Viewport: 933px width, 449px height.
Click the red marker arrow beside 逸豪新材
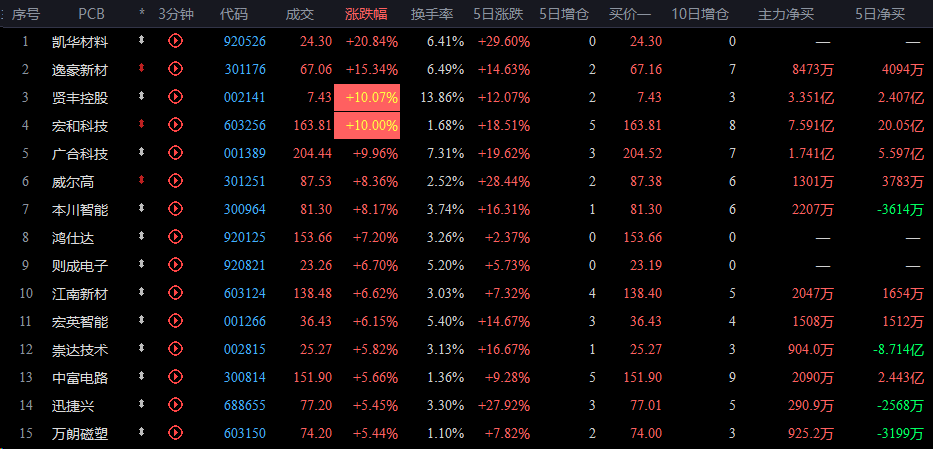coord(141,68)
